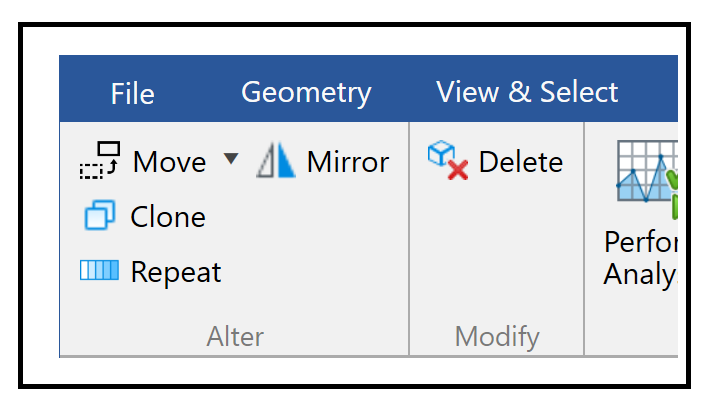Expand the Move dropdown arrow

[231, 159]
